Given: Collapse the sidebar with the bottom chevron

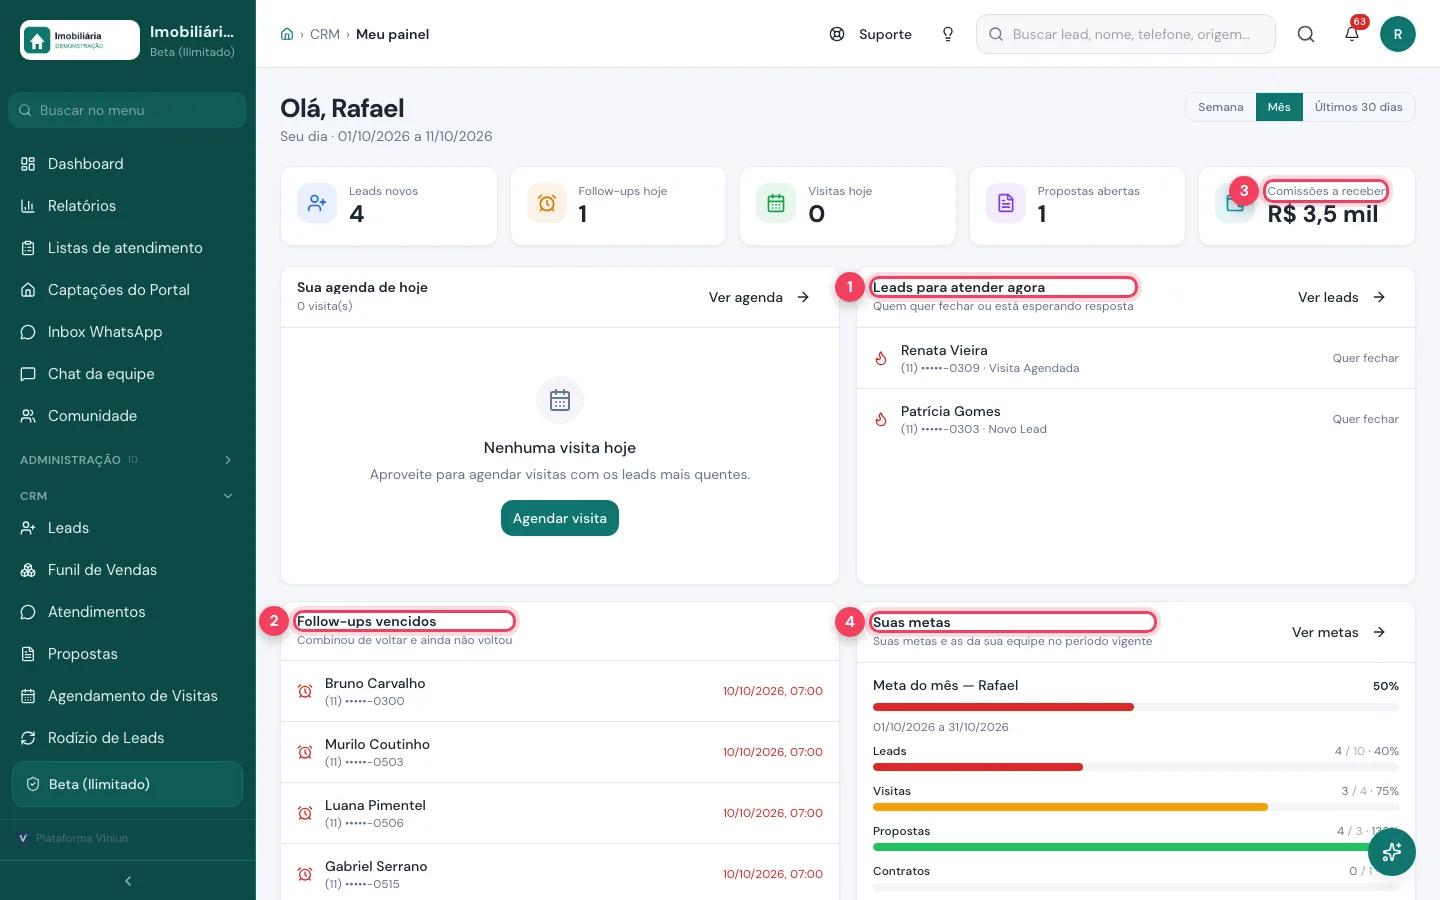Looking at the screenshot, I should click(x=128, y=881).
